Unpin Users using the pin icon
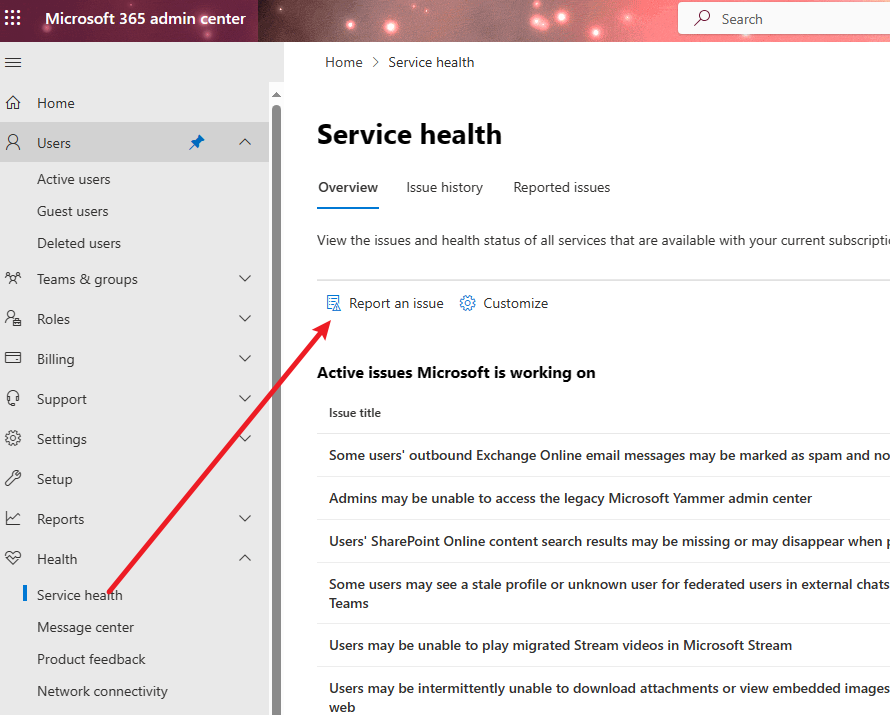890x715 pixels. (x=196, y=142)
